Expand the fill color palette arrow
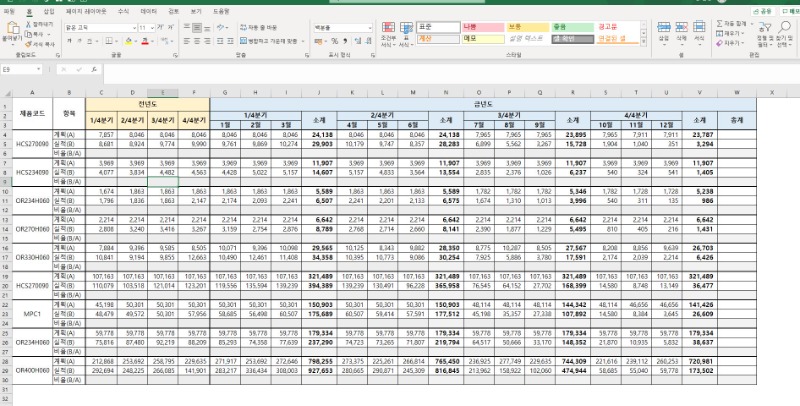 (136, 41)
